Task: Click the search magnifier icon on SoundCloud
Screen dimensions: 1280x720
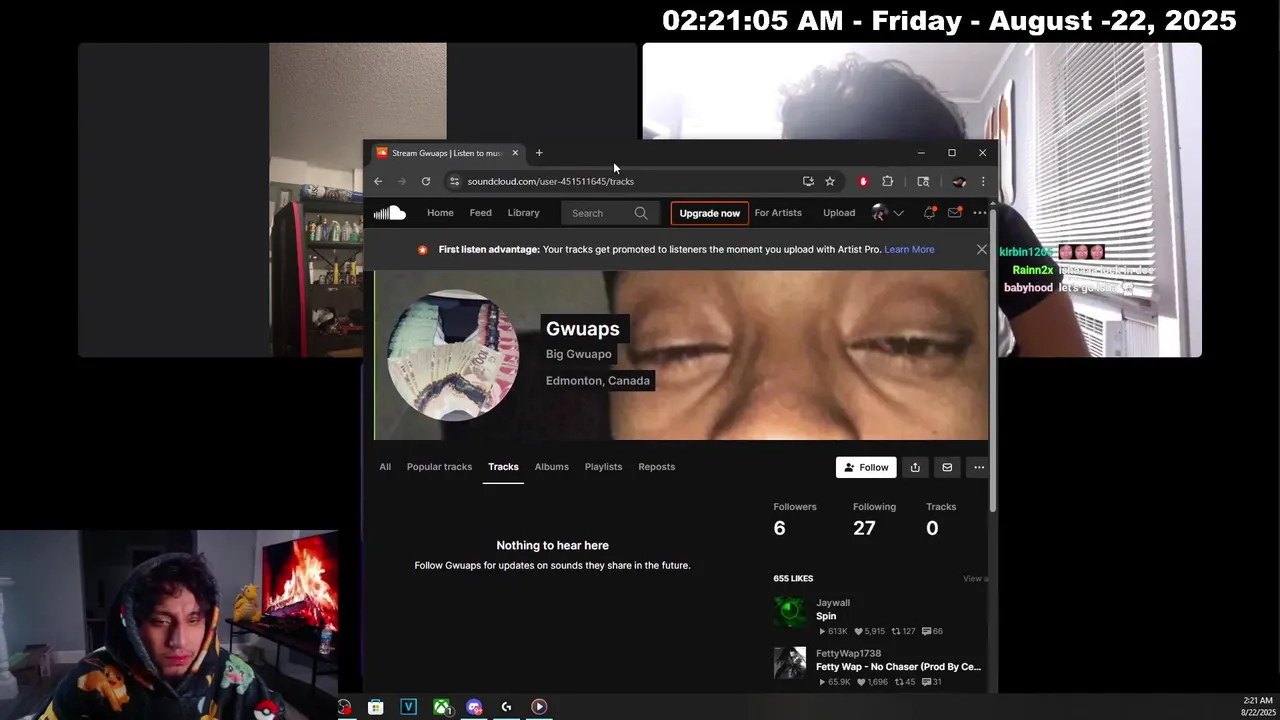Action: tap(641, 213)
